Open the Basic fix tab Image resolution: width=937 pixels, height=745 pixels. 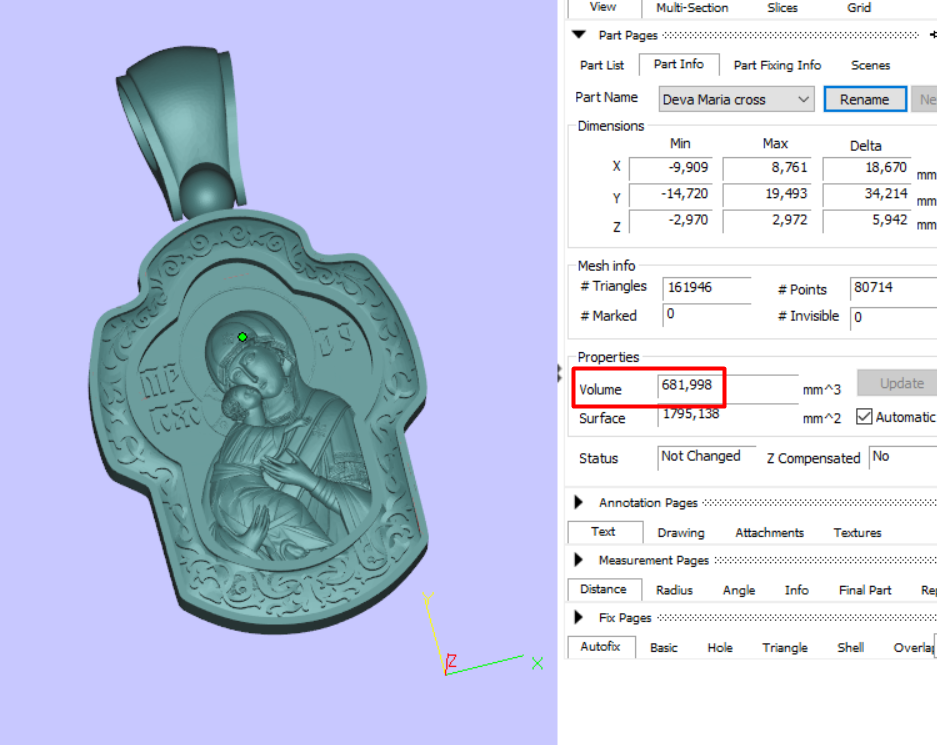click(663, 648)
